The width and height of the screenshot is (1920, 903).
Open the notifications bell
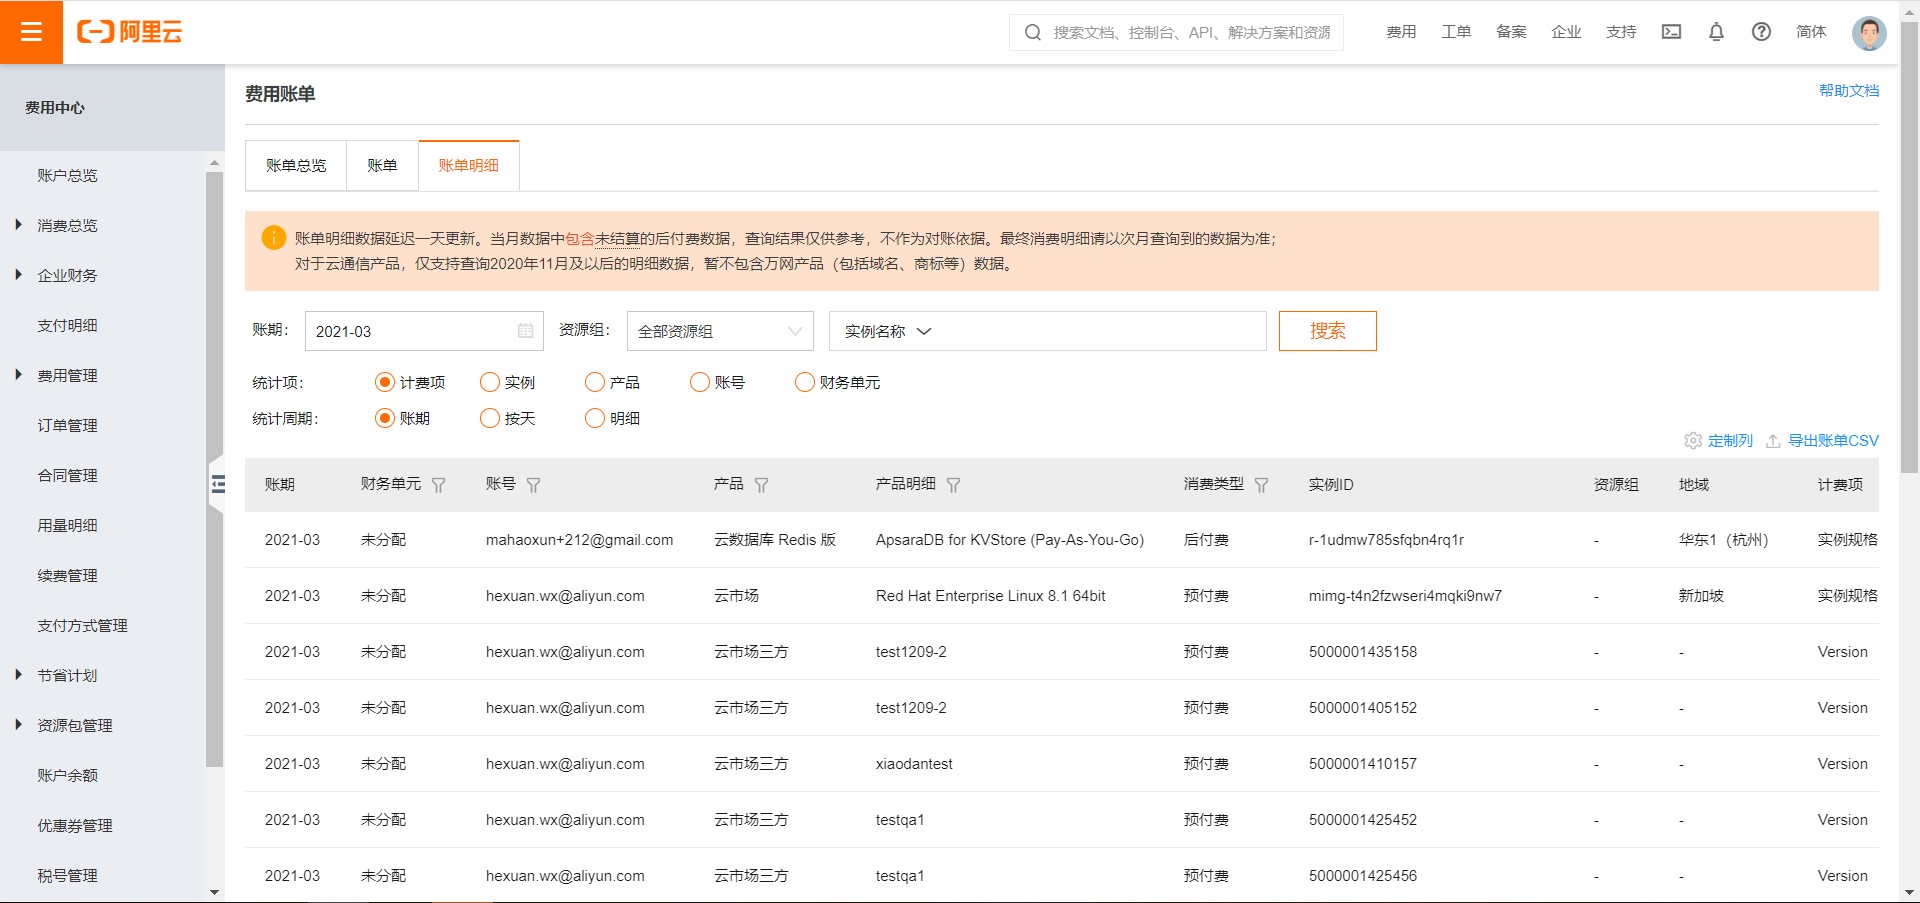pyautogui.click(x=1716, y=32)
